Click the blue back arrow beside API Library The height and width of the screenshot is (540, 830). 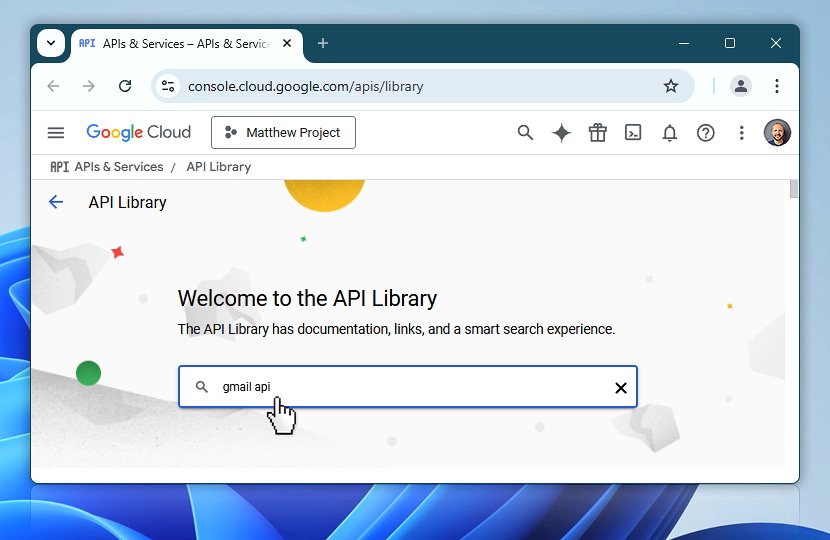(56, 202)
